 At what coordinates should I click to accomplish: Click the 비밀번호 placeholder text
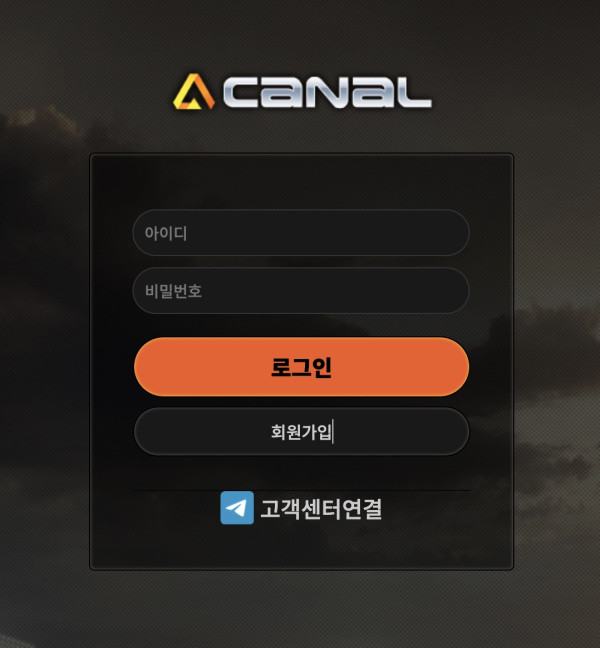[173, 291]
